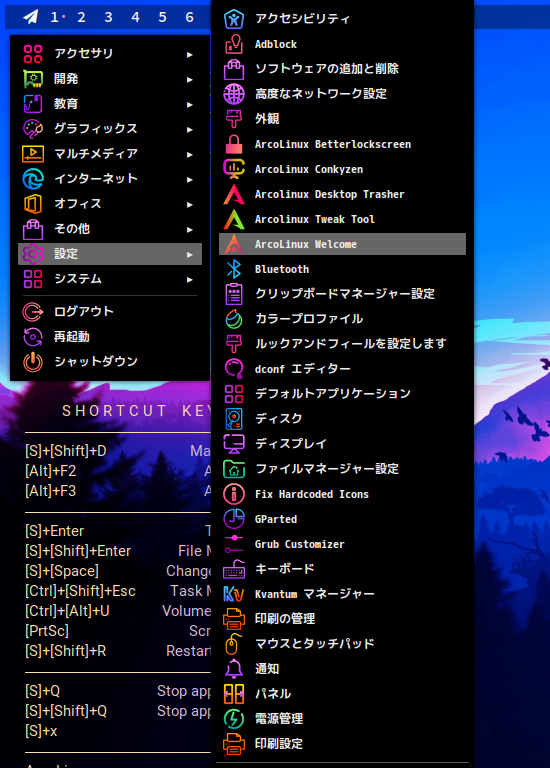
Task: Click the GParted pie icon
Action: point(234,519)
